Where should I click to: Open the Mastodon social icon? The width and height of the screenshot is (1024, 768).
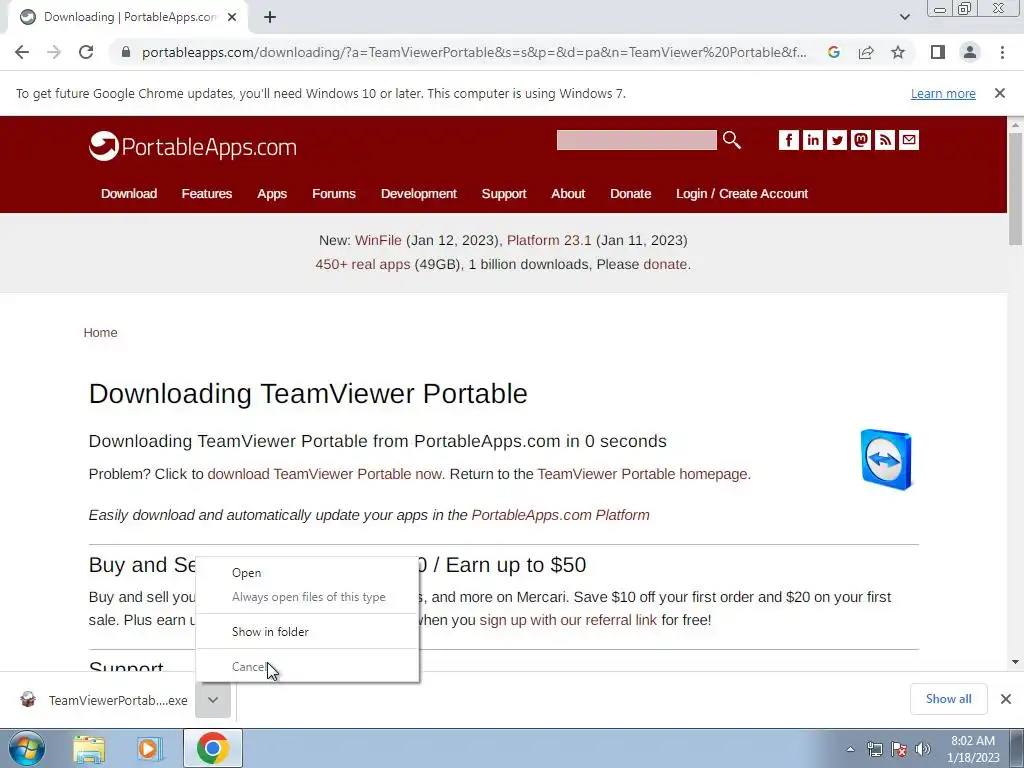pos(861,140)
